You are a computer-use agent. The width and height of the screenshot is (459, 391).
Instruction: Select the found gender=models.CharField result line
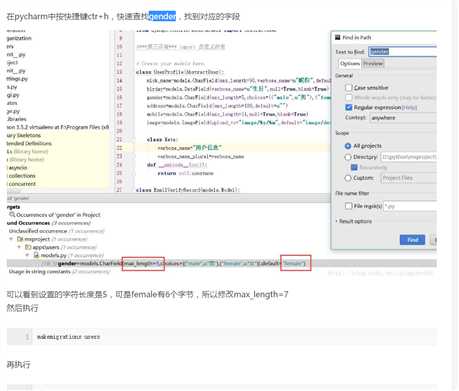click(x=222, y=264)
